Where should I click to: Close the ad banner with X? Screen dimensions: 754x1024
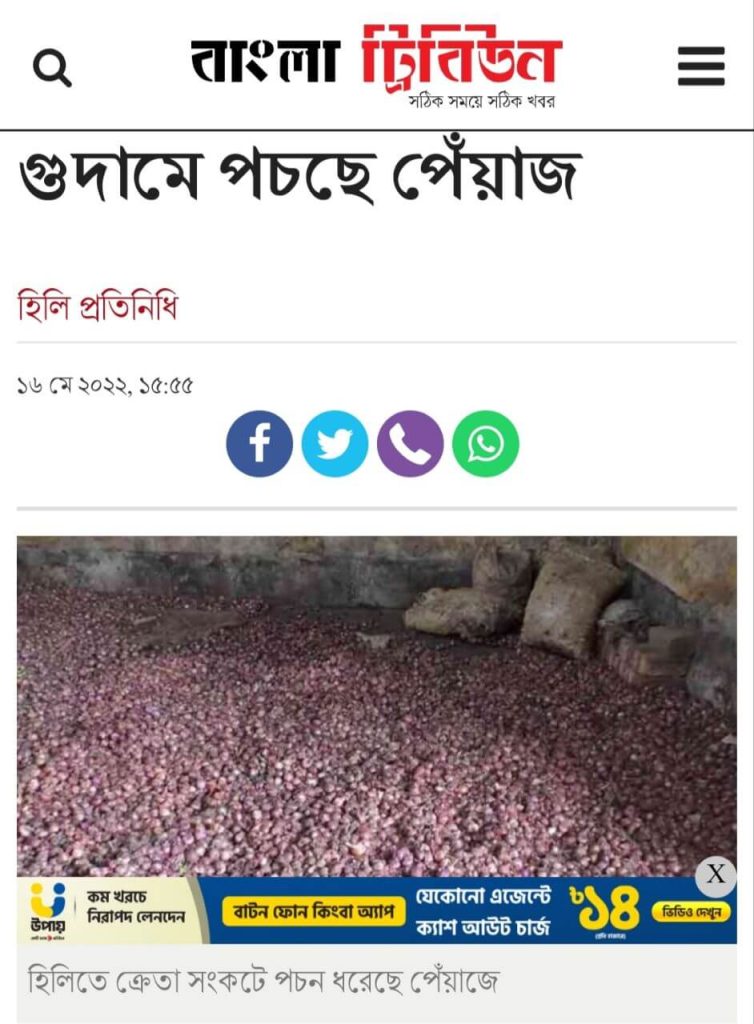715,874
